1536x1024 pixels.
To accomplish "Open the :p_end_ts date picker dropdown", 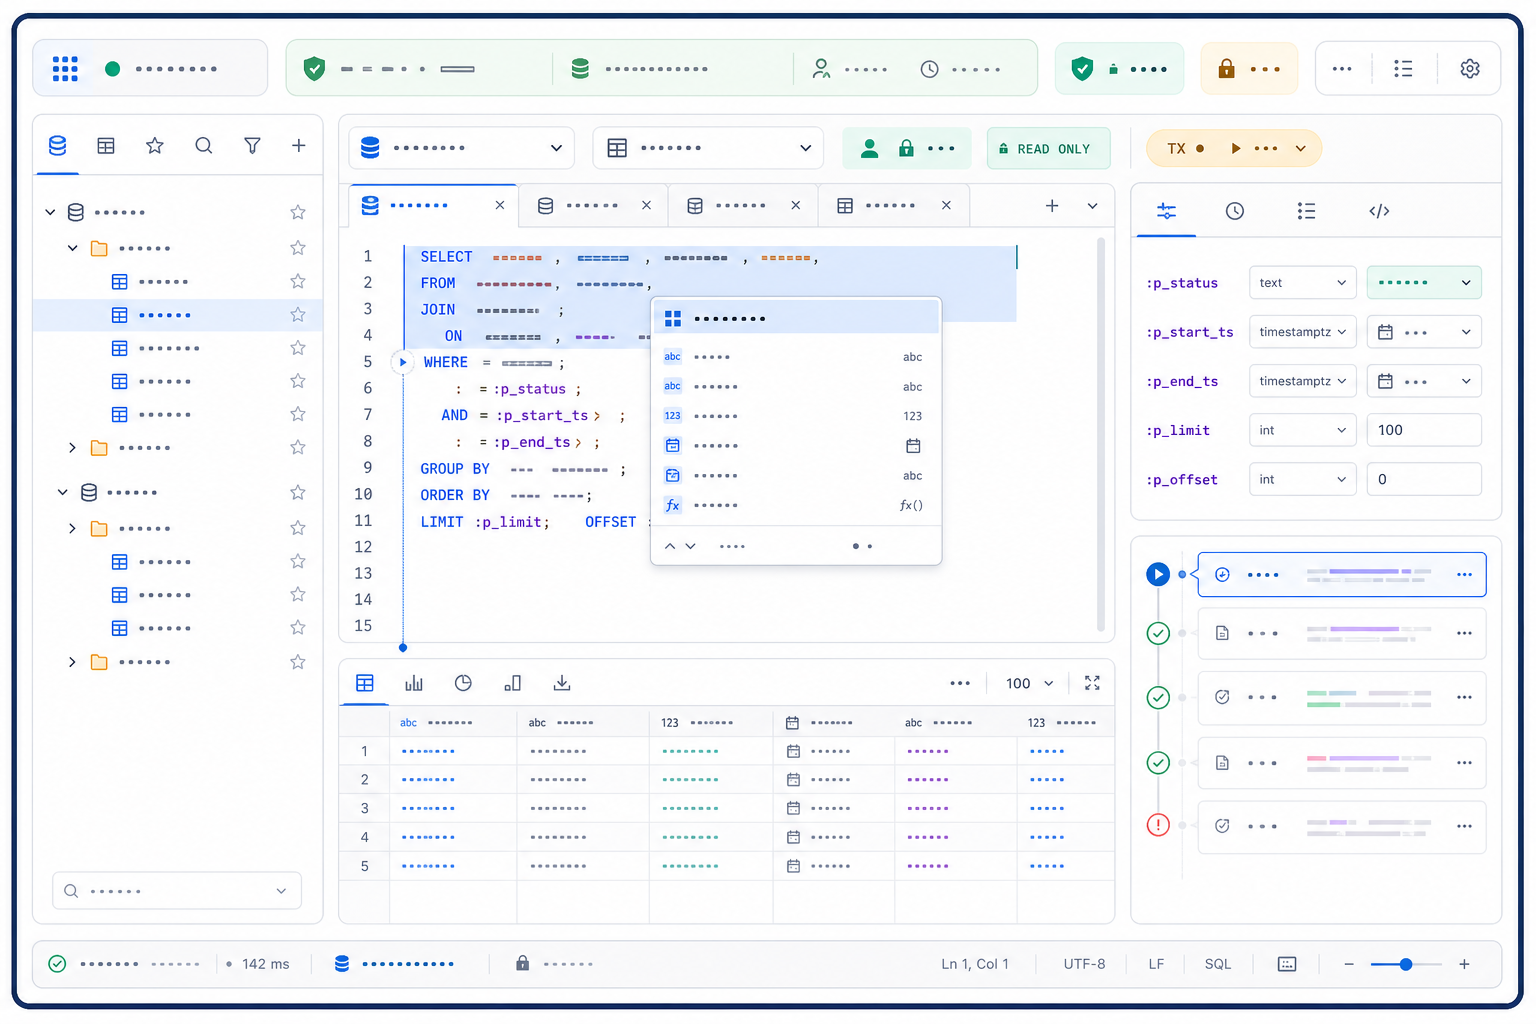I will coord(1424,381).
